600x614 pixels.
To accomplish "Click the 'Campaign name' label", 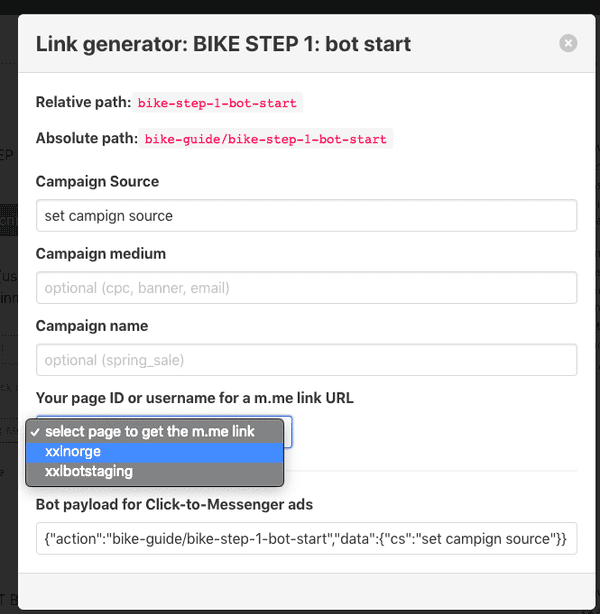I will pos(92,325).
